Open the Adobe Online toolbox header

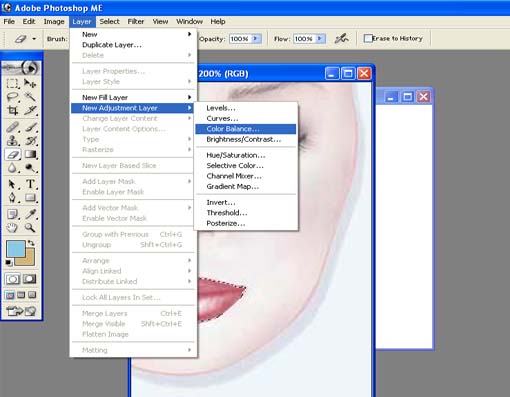[22, 68]
